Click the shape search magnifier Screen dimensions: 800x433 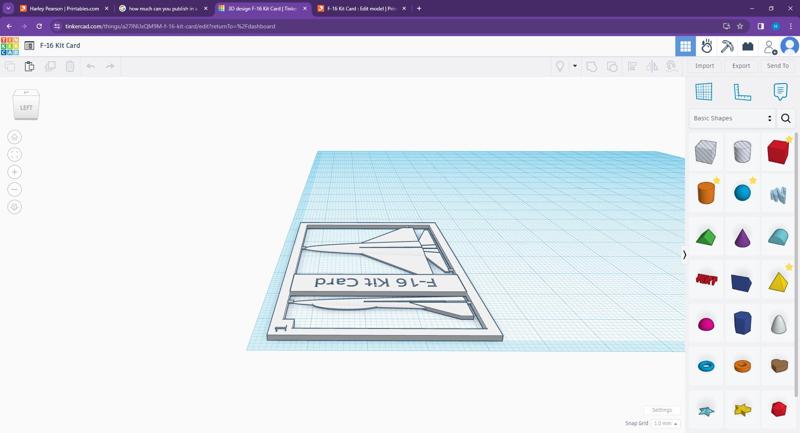click(786, 118)
